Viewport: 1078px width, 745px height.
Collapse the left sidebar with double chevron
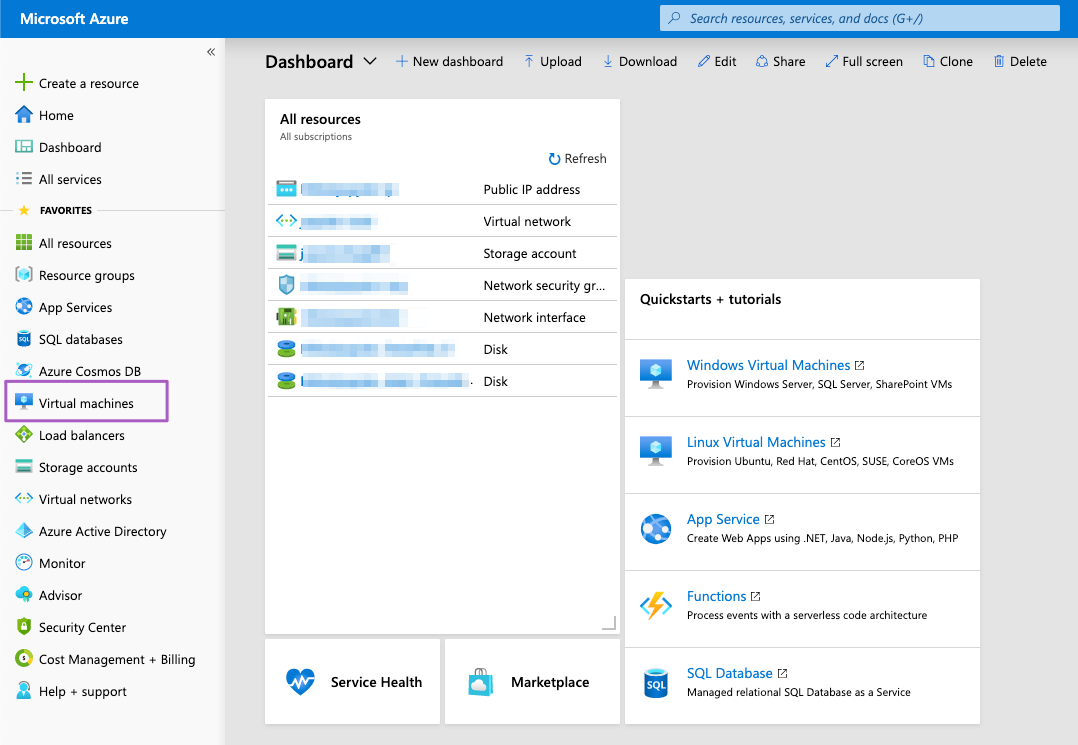click(x=211, y=52)
